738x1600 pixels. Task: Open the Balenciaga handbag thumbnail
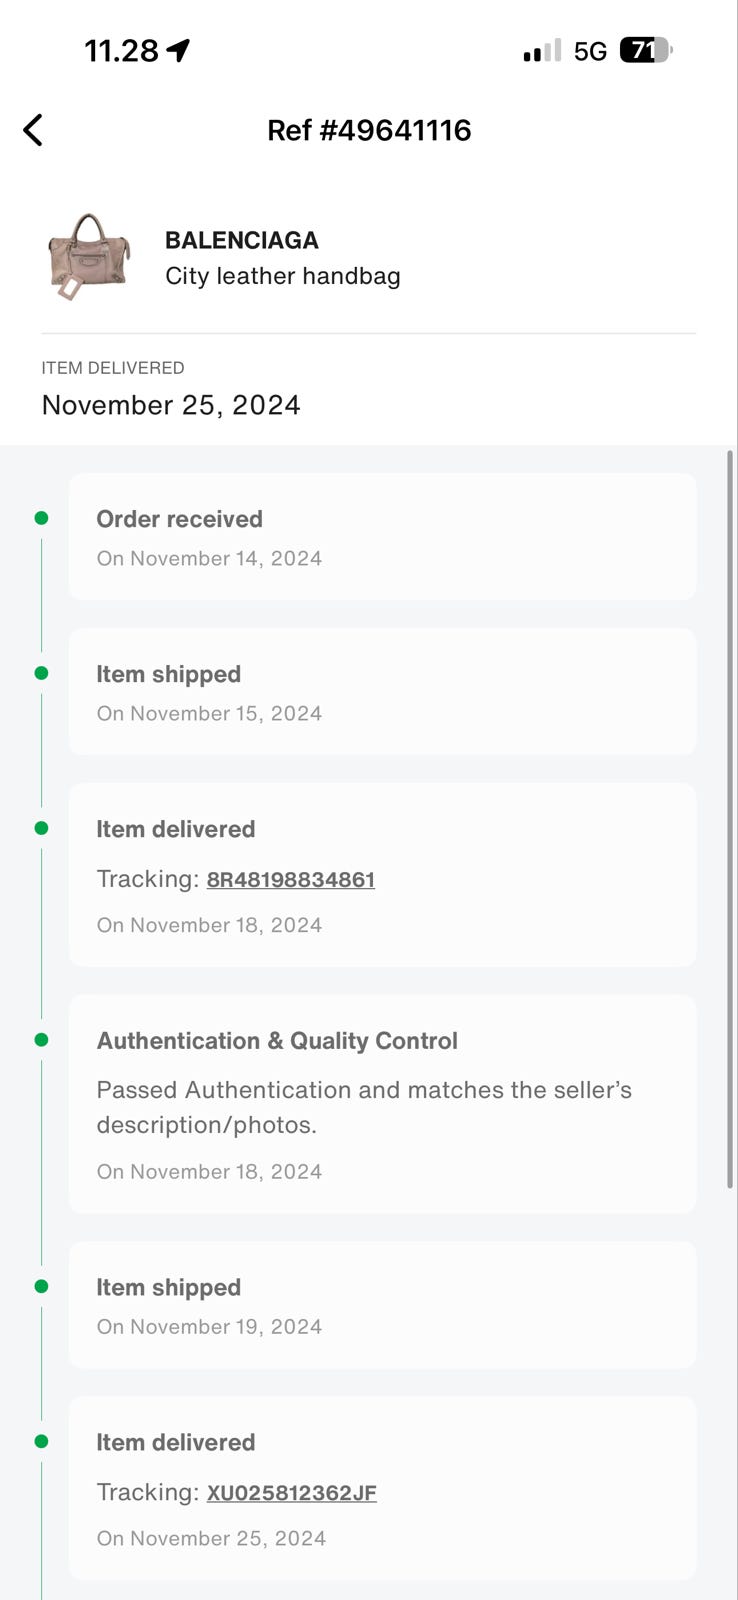point(89,255)
